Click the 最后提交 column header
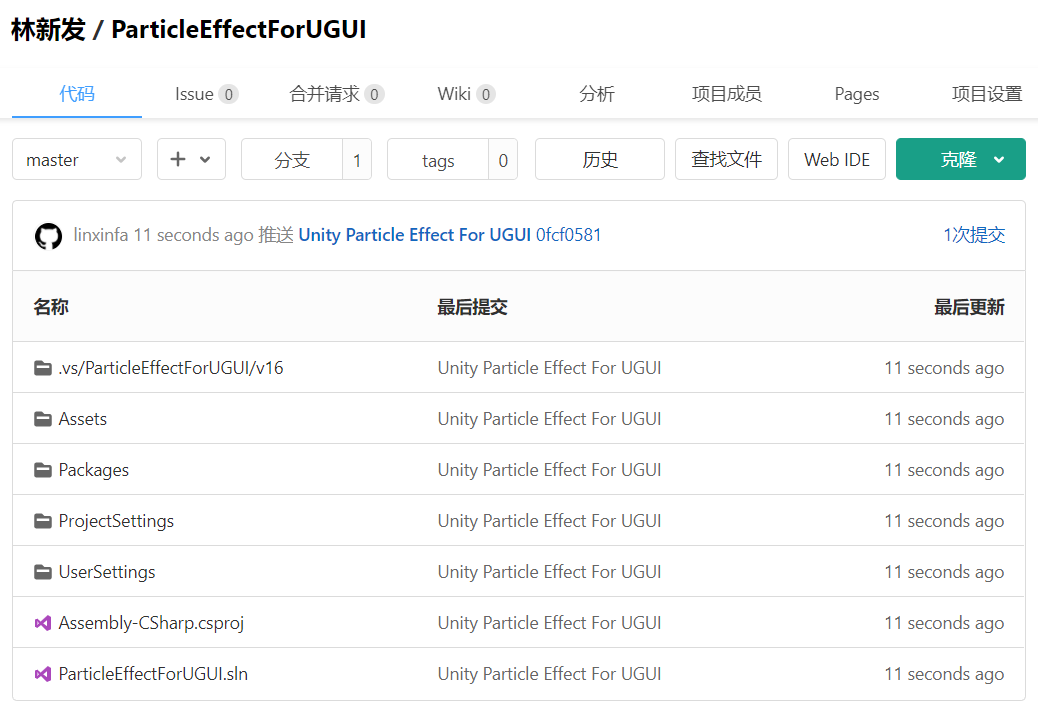 tap(473, 307)
